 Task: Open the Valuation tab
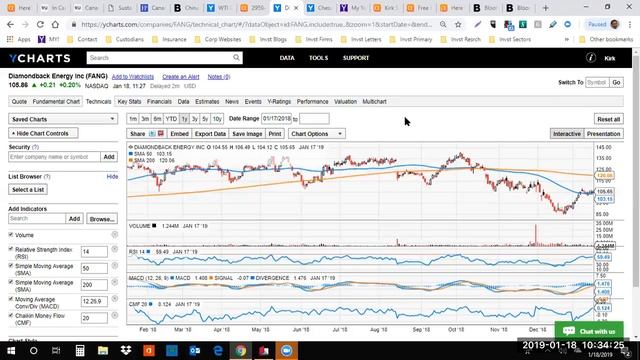point(345,102)
